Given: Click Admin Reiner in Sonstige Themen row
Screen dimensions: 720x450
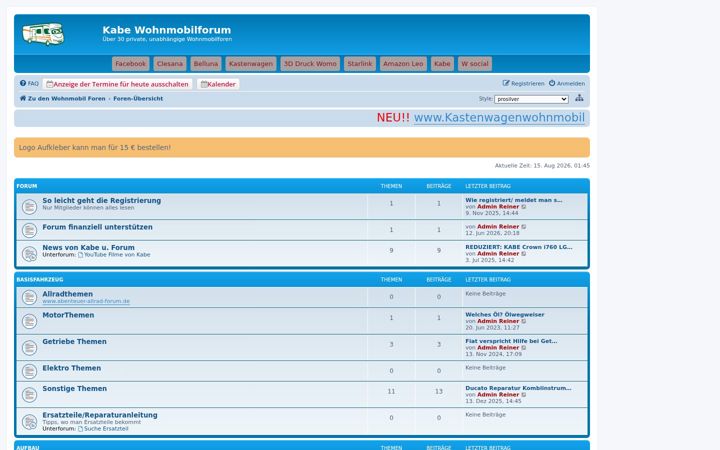Looking at the screenshot, I should 498,394.
